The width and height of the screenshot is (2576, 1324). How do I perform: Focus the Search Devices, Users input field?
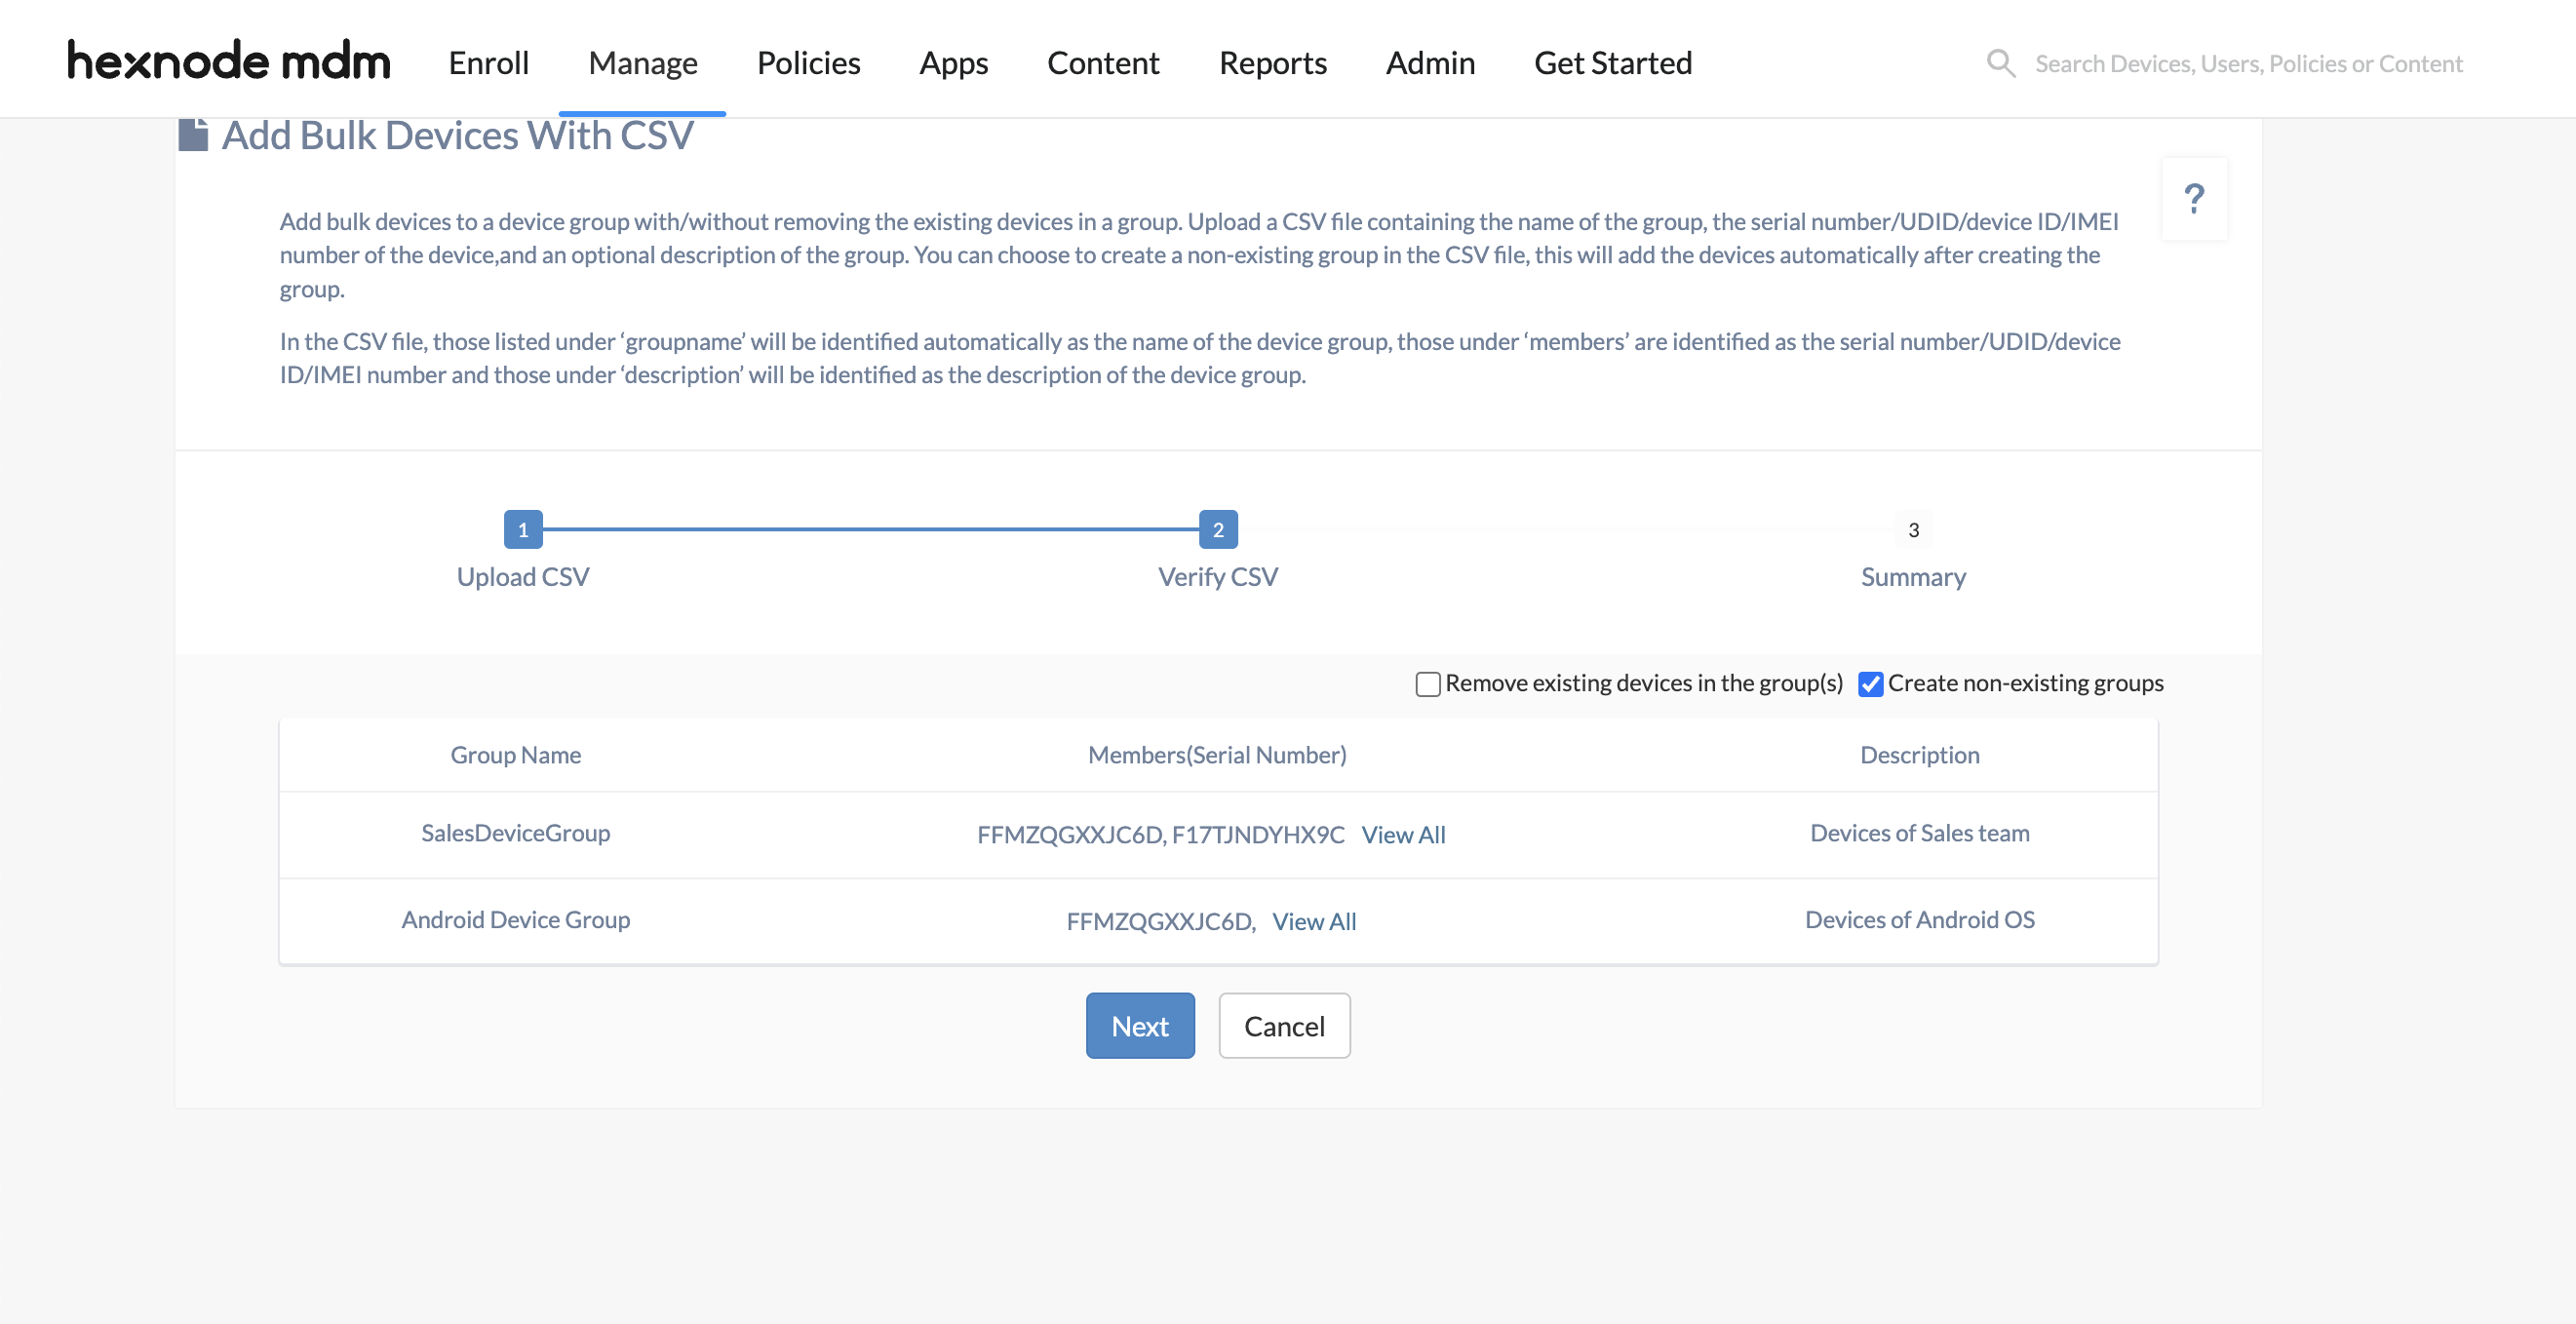[2248, 63]
